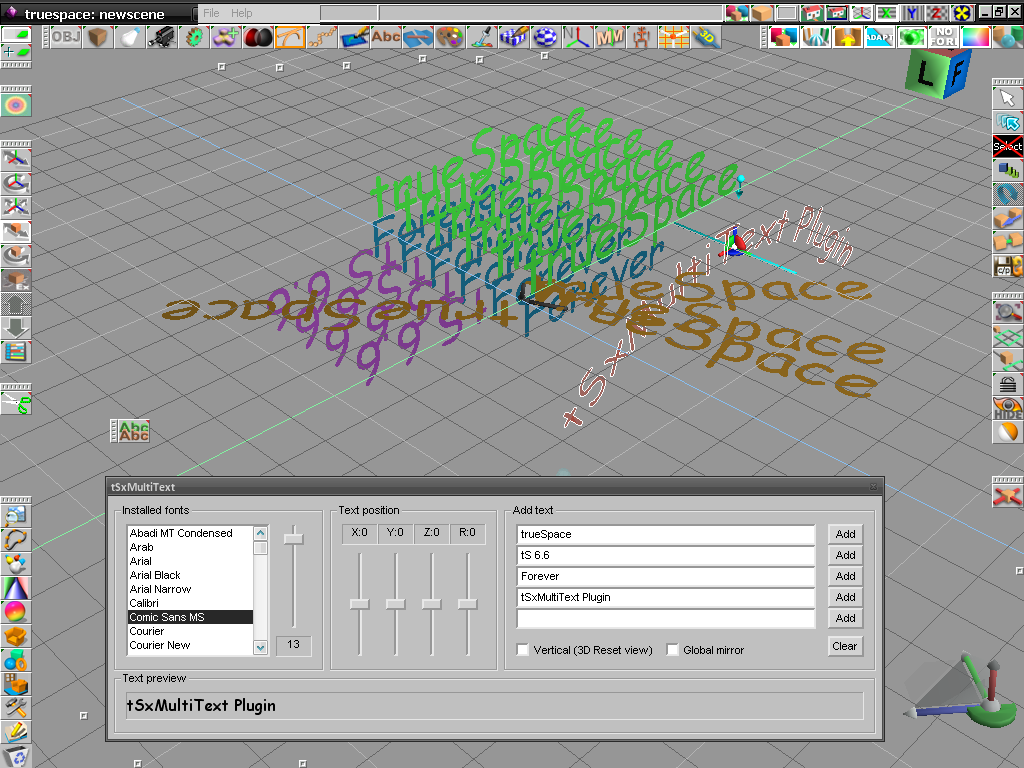Click the down arrow hierarchy icon
This screenshot has height=768, width=1024.
pyautogui.click(x=16, y=328)
